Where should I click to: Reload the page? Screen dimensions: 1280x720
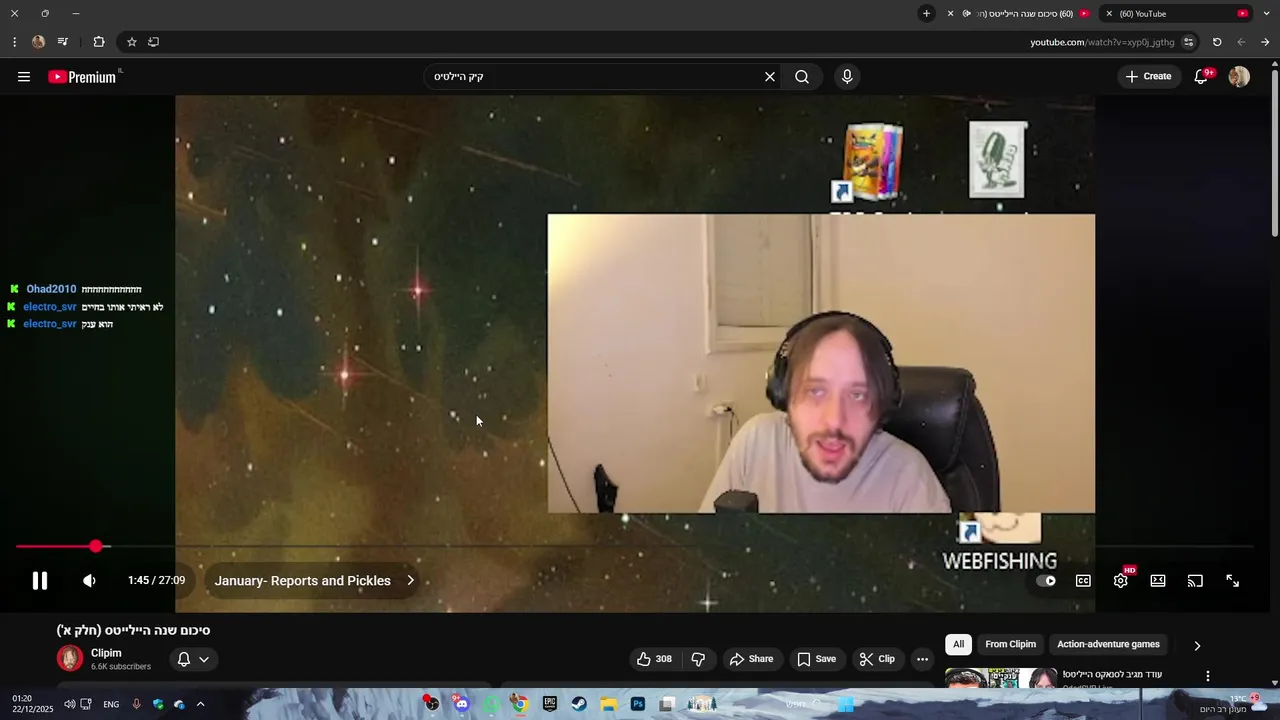[1217, 42]
